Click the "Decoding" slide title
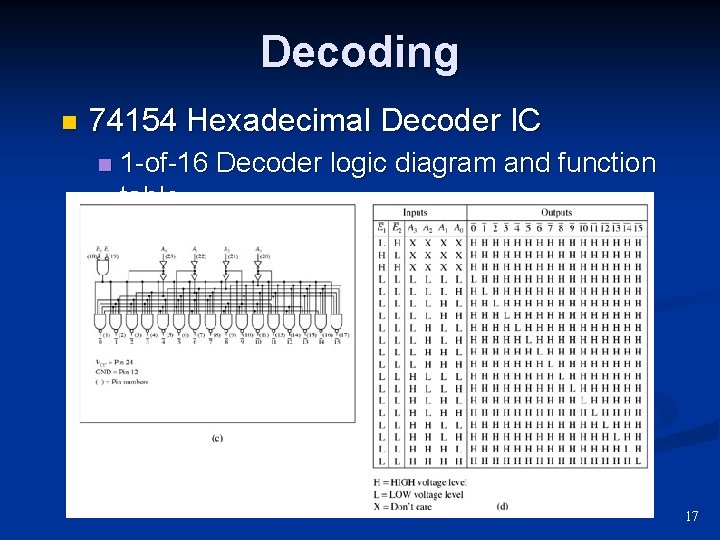Screen dimensions: 720x540 point(360,53)
